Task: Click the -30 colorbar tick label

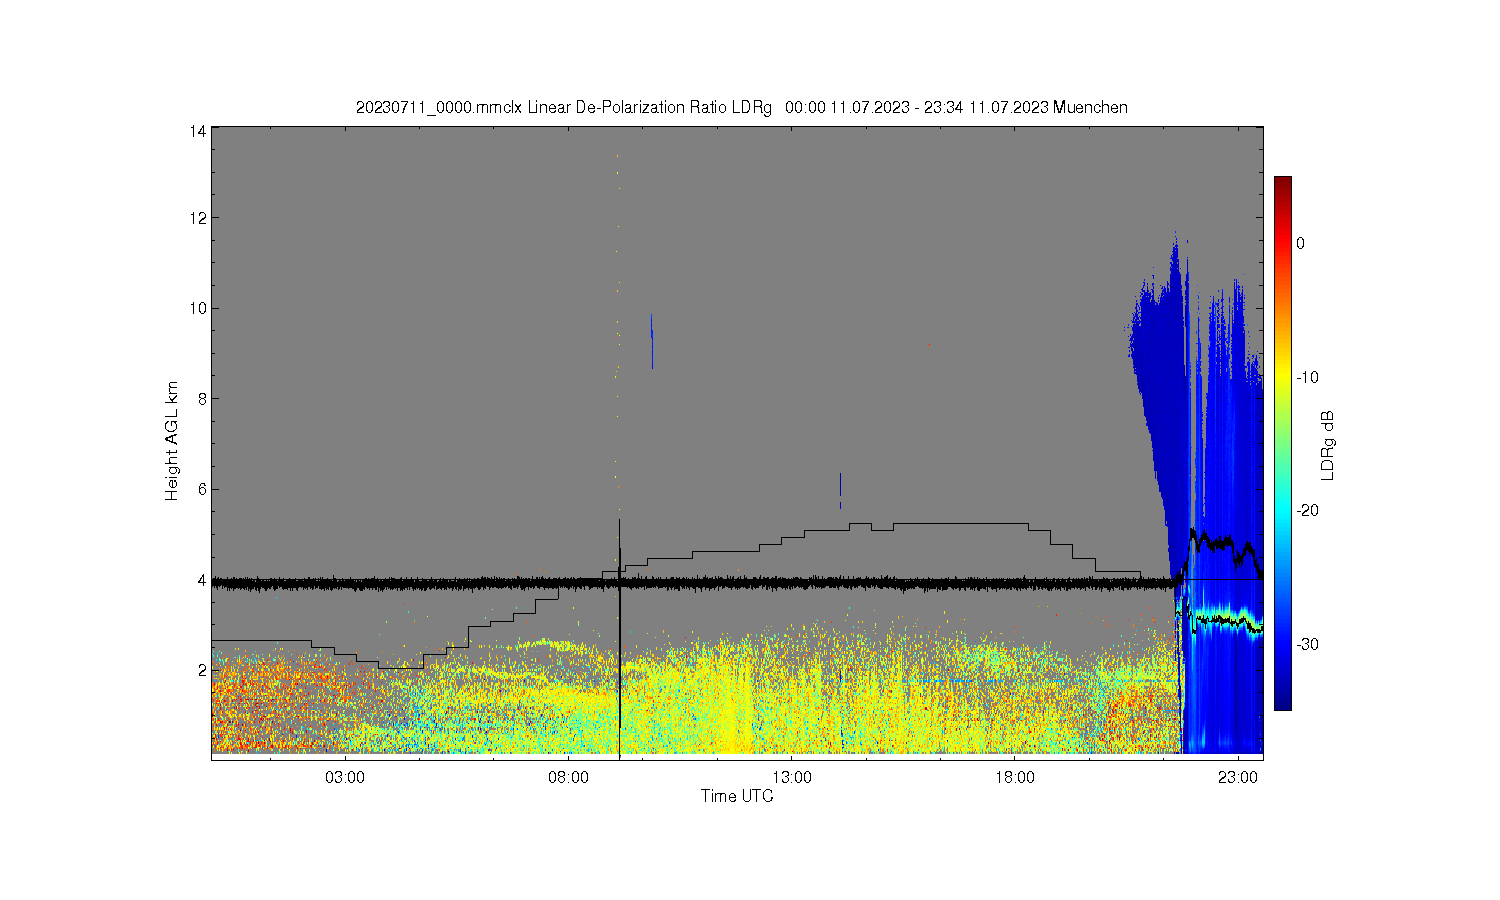Action: [1309, 644]
